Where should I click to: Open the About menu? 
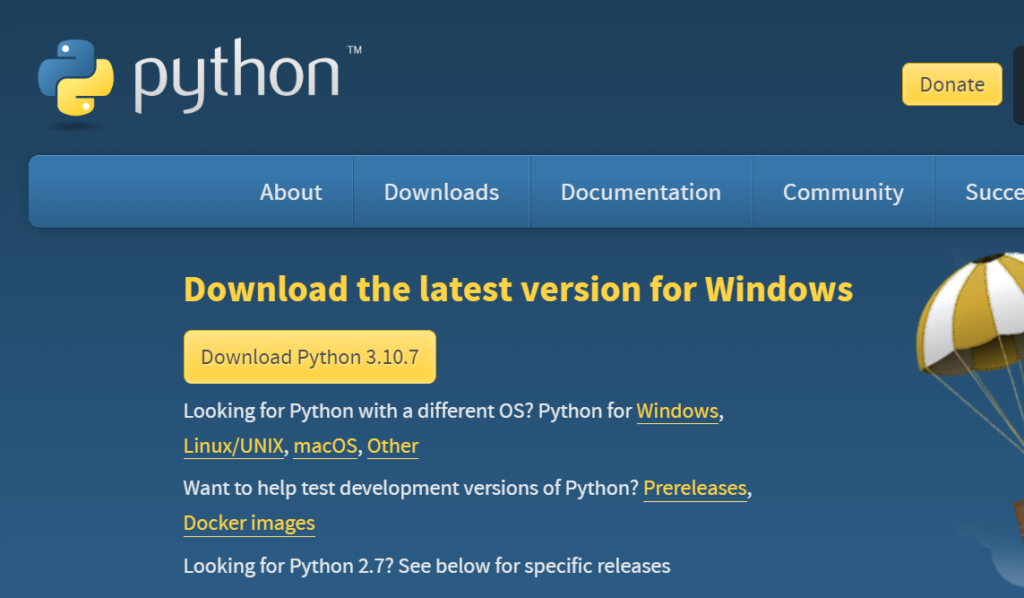[291, 192]
